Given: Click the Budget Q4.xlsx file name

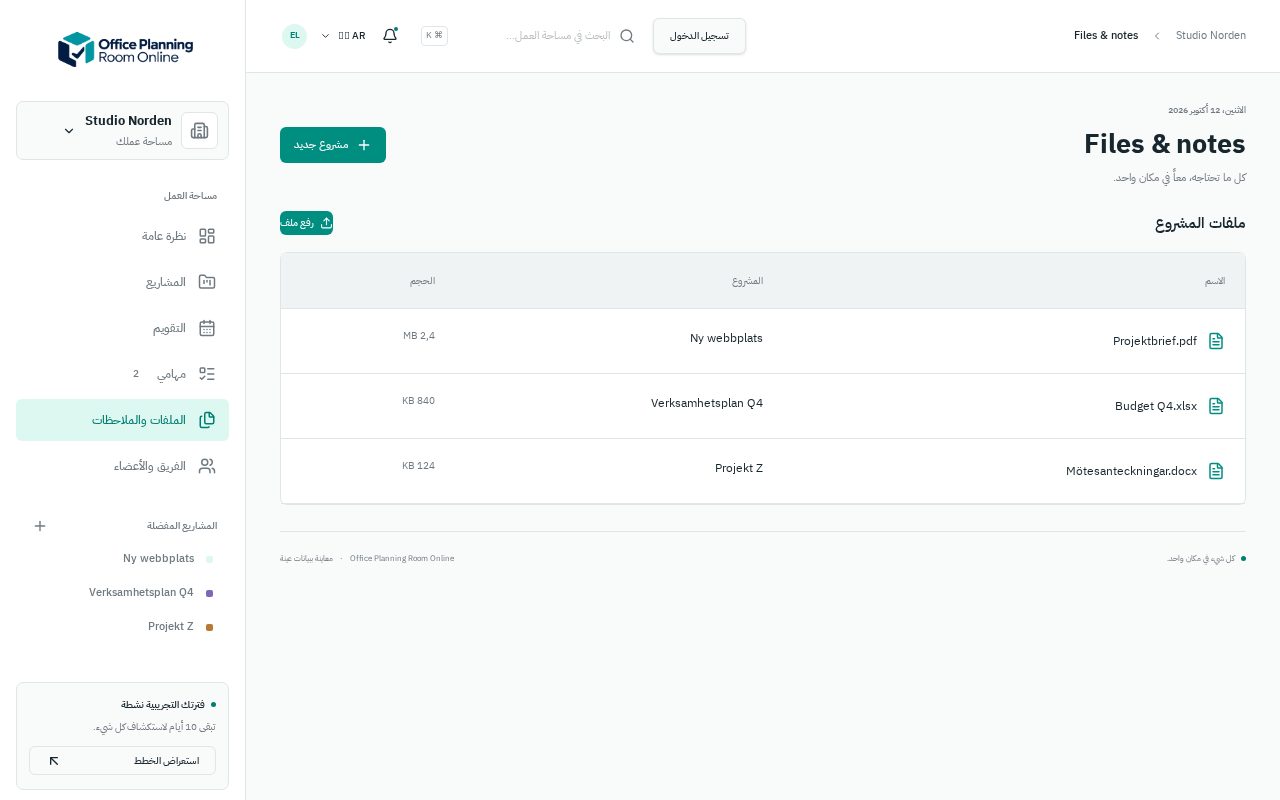Looking at the screenshot, I should (1156, 406).
